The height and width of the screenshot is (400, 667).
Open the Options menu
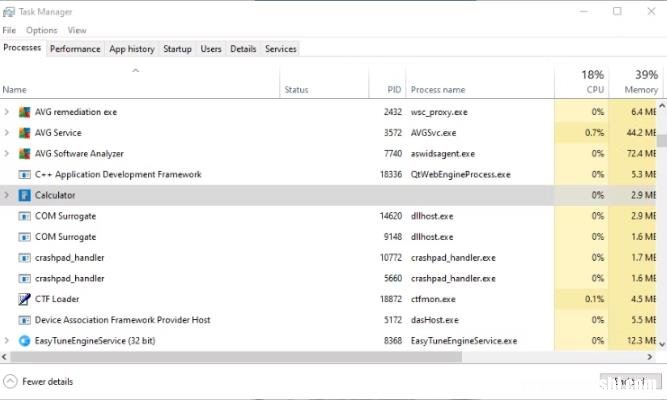(41, 30)
